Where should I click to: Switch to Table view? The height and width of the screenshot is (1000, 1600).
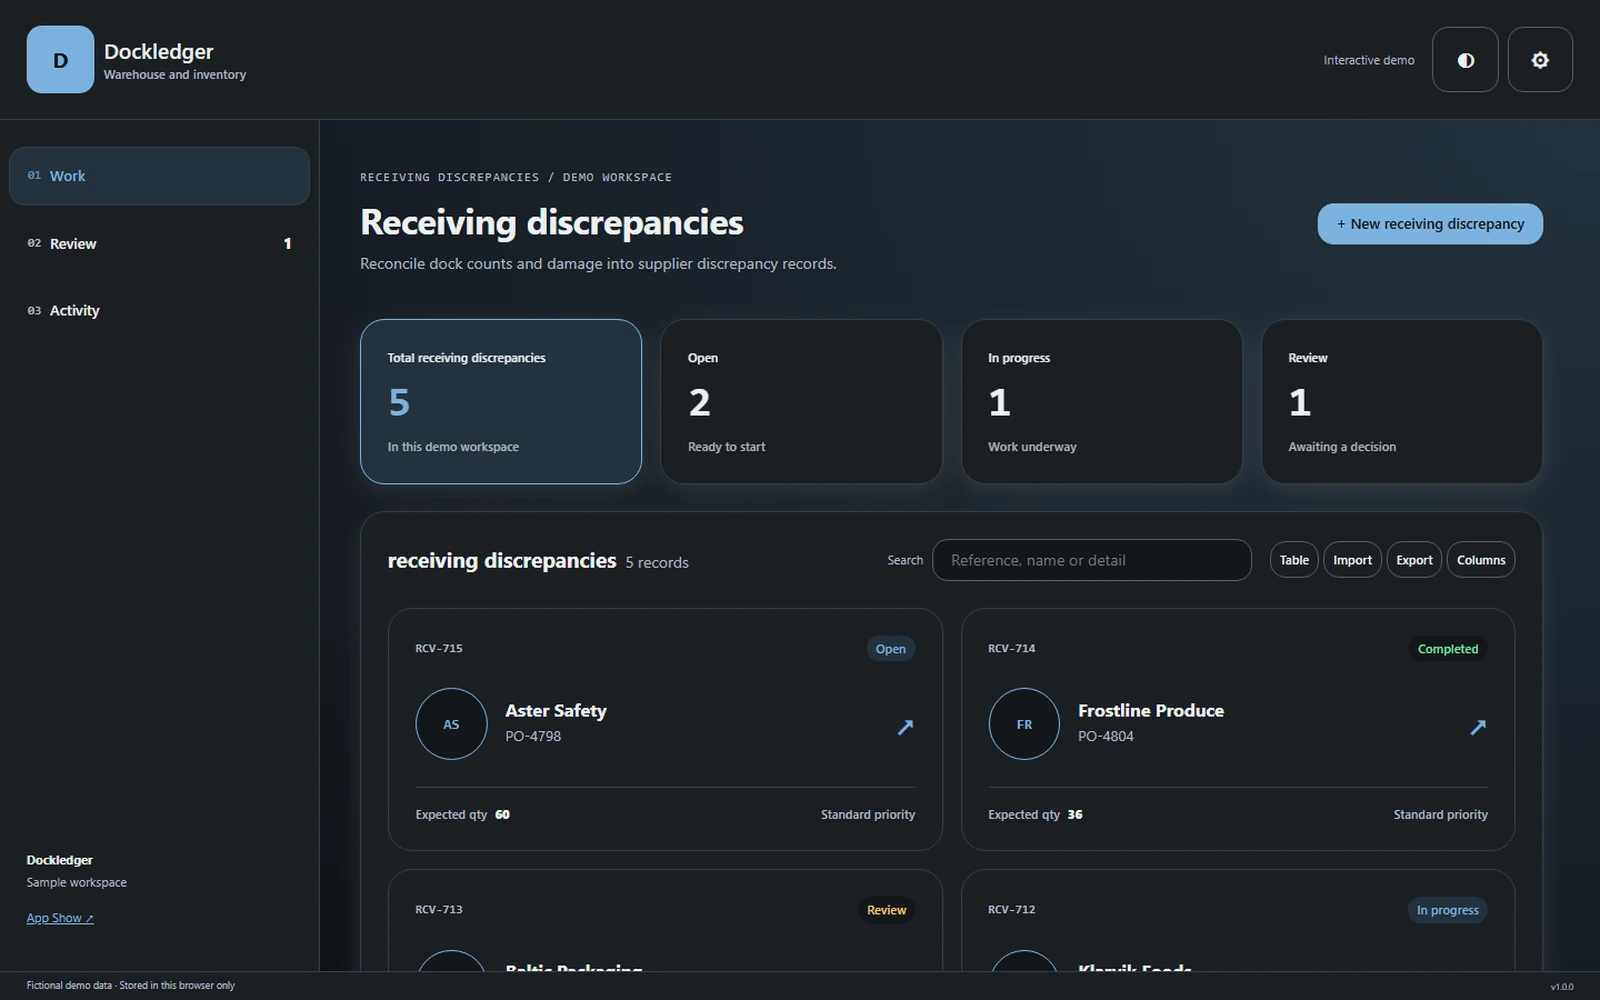click(x=1294, y=560)
